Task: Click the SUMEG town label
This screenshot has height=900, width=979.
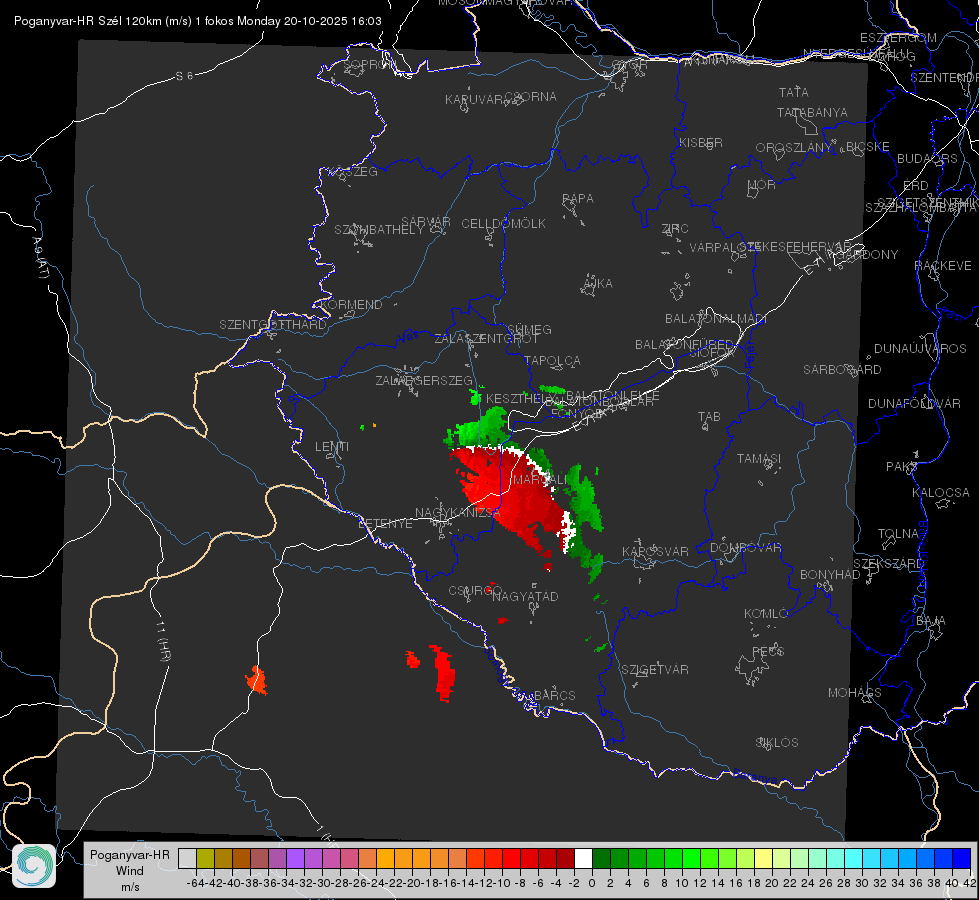Action: [x=529, y=329]
